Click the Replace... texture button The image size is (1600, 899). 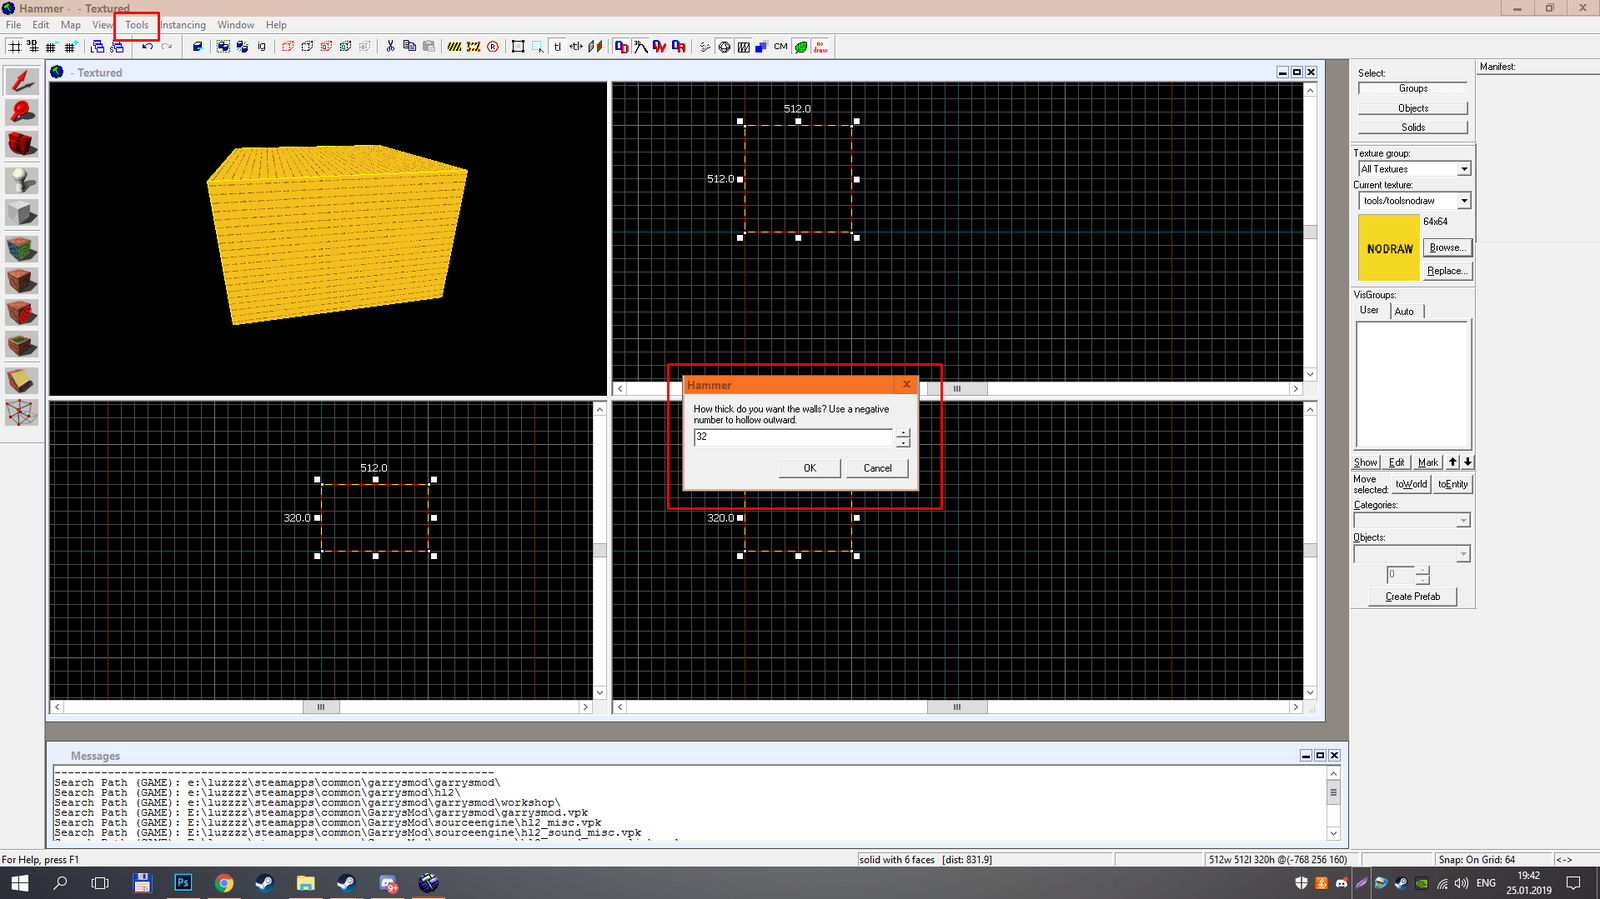point(1447,271)
